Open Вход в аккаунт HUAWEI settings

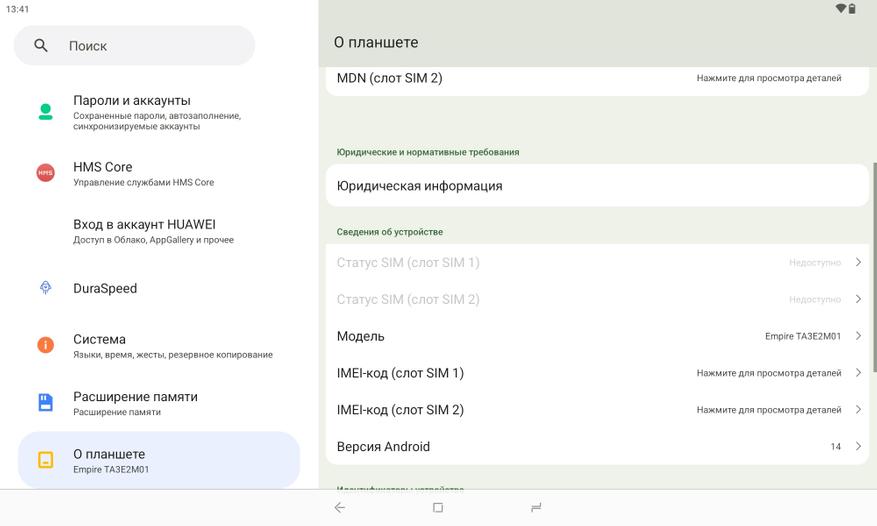tap(144, 231)
